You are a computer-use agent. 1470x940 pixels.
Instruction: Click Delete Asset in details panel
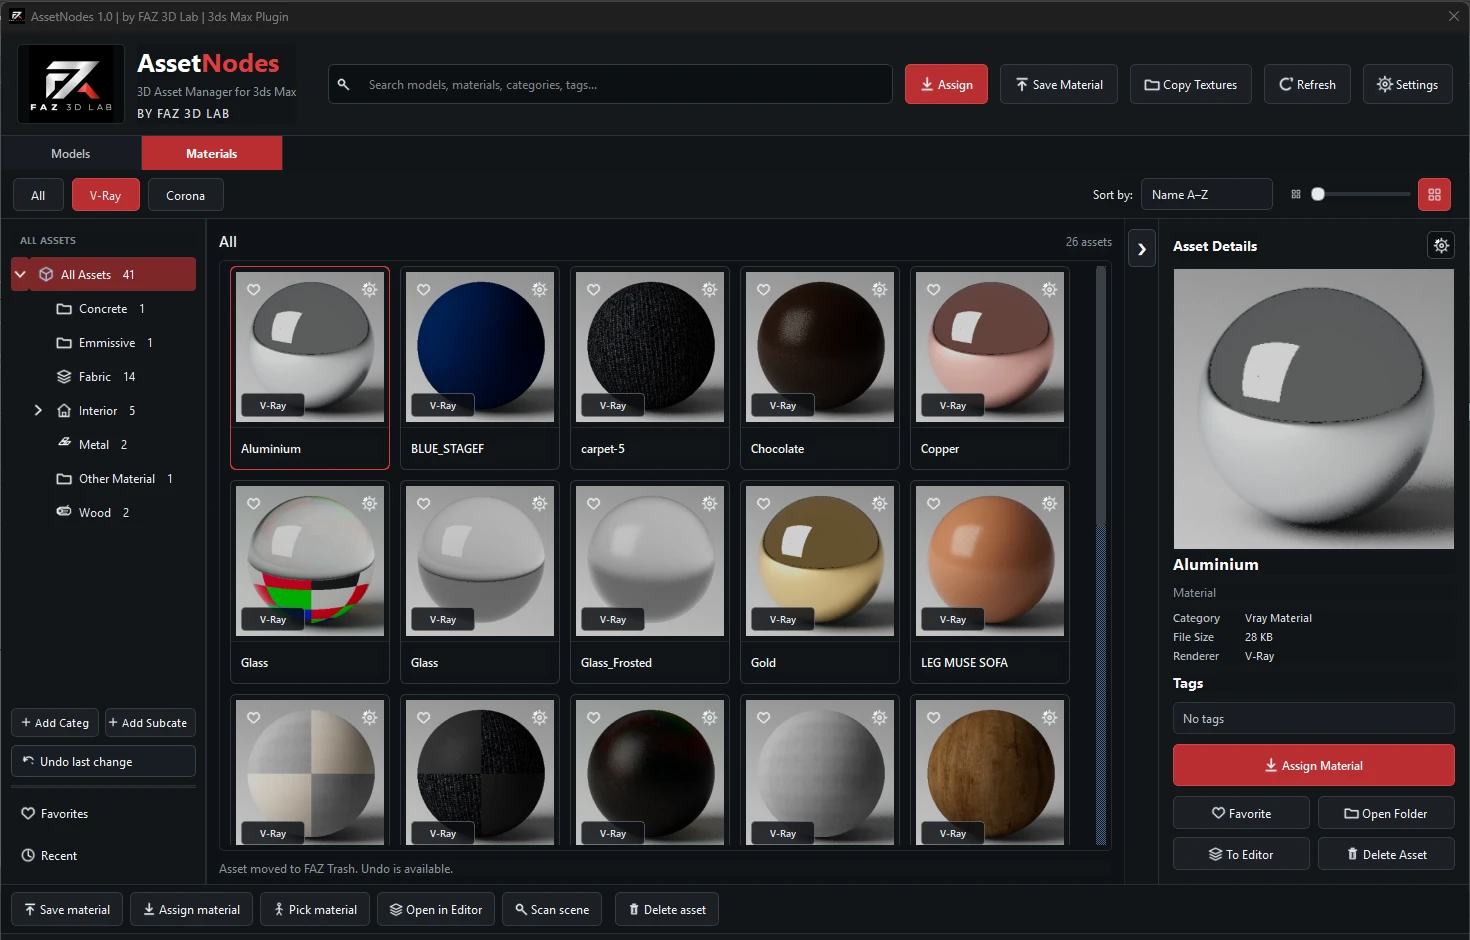click(1386, 854)
